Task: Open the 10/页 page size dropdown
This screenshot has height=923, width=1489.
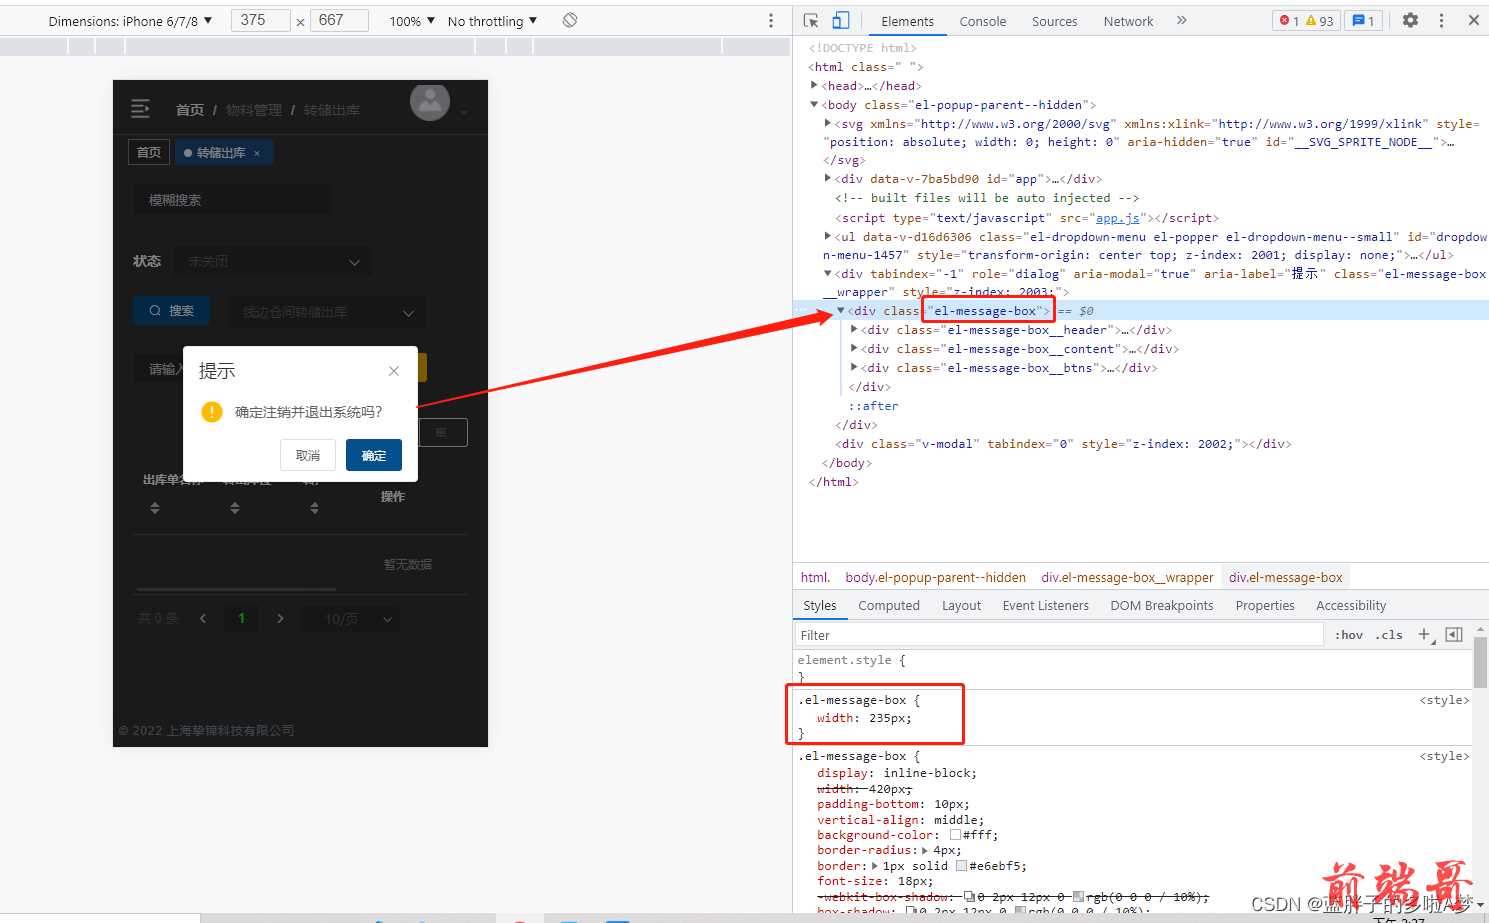Action: [x=348, y=619]
